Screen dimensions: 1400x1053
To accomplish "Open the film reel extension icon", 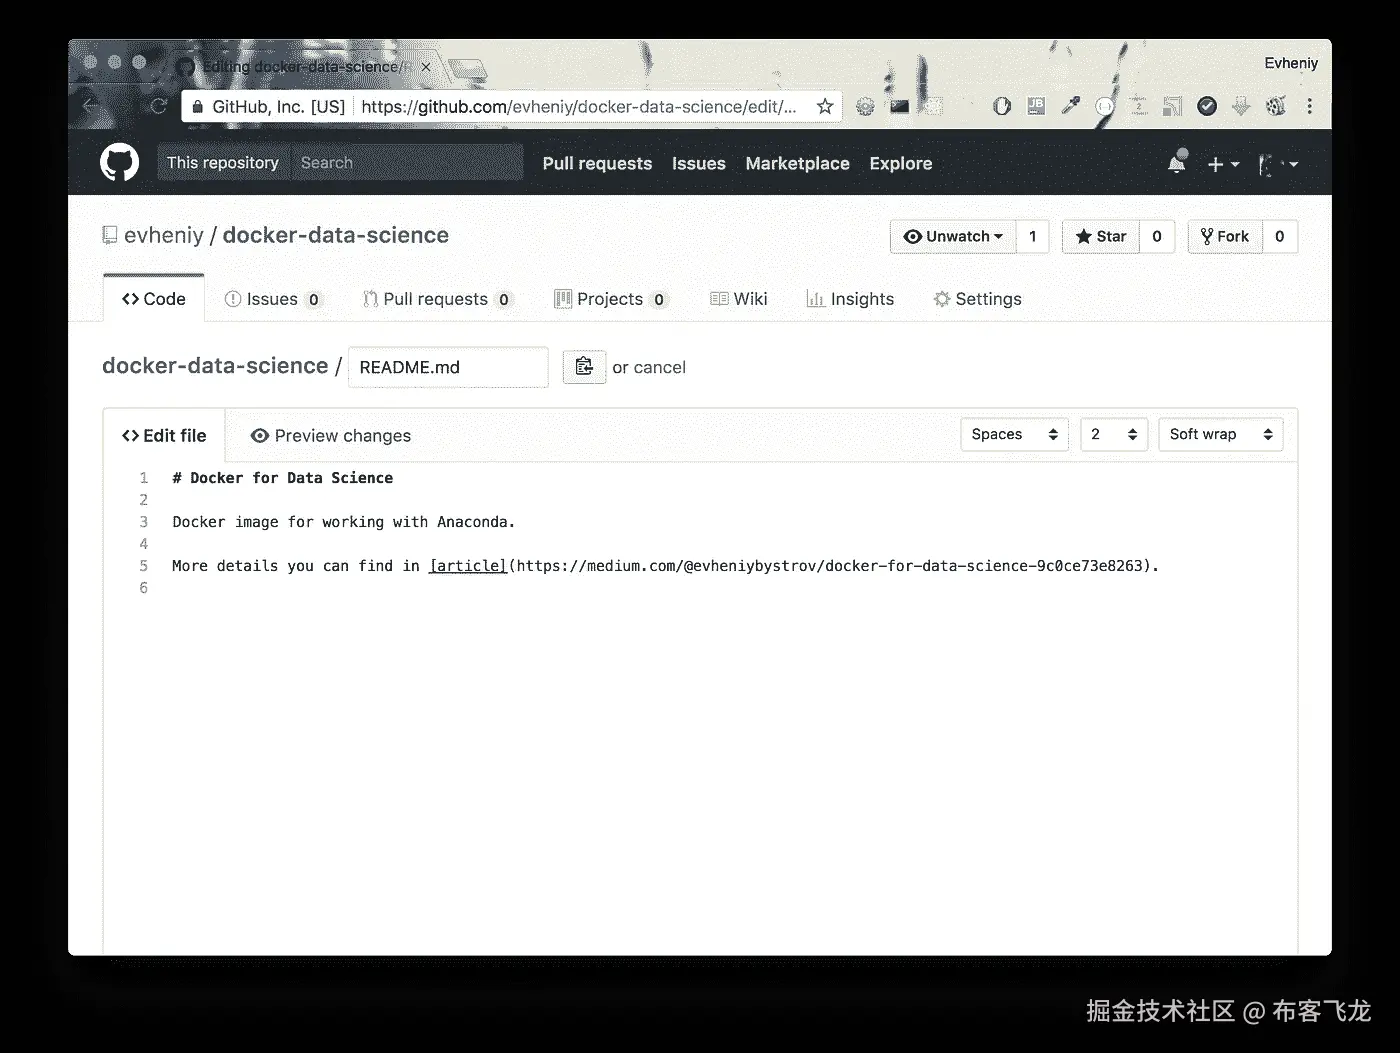I will [x=1275, y=106].
